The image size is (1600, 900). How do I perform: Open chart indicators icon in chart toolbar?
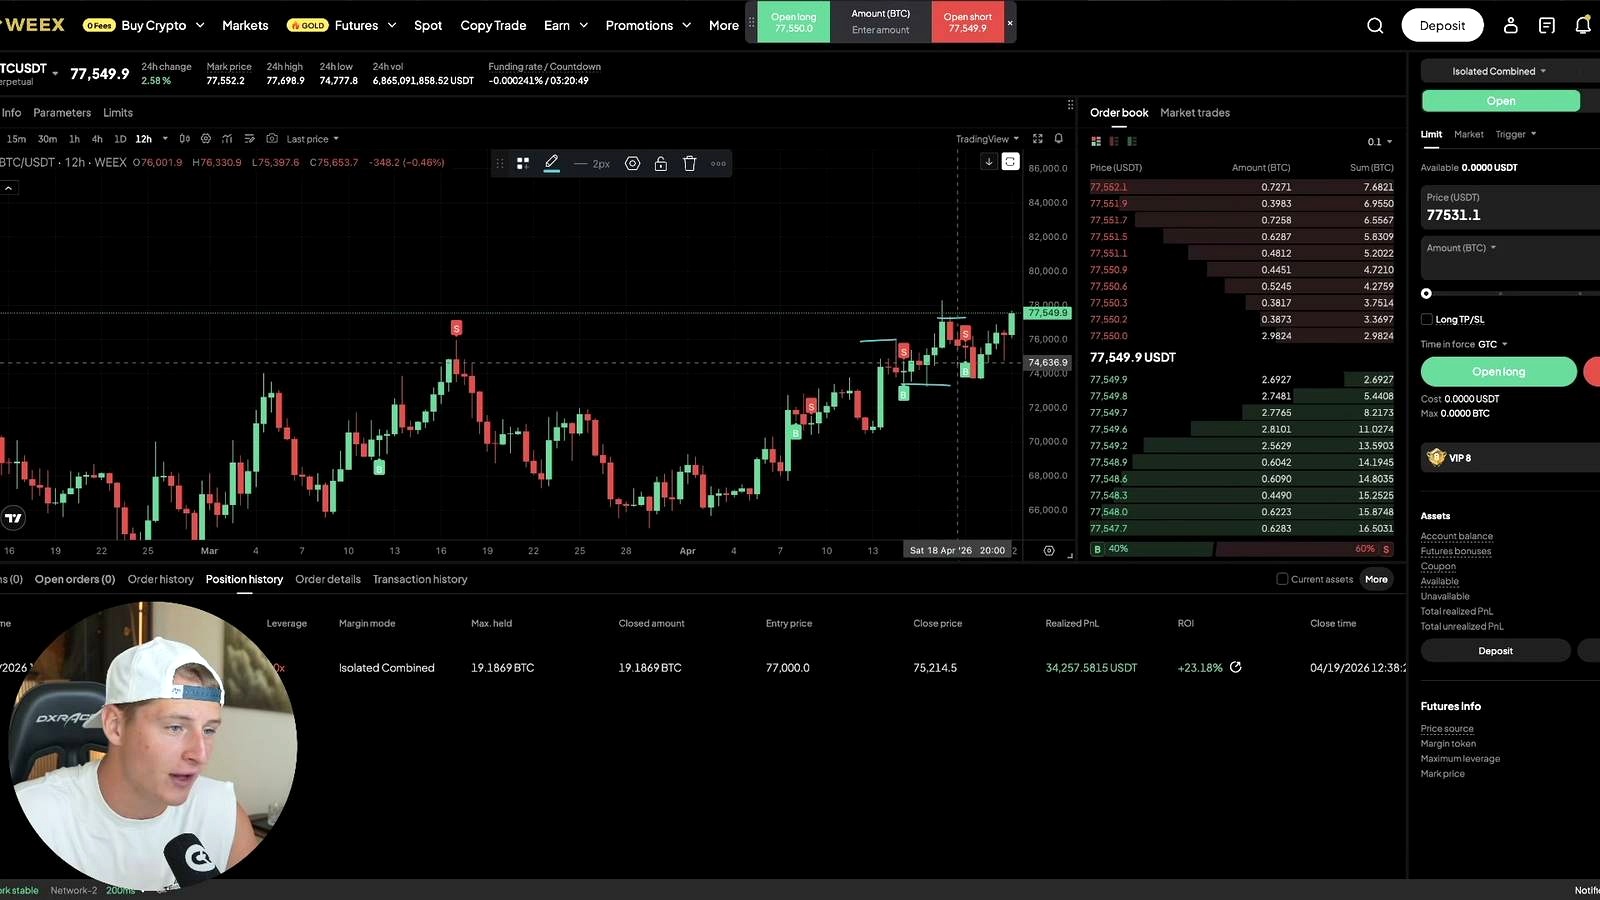(227, 139)
